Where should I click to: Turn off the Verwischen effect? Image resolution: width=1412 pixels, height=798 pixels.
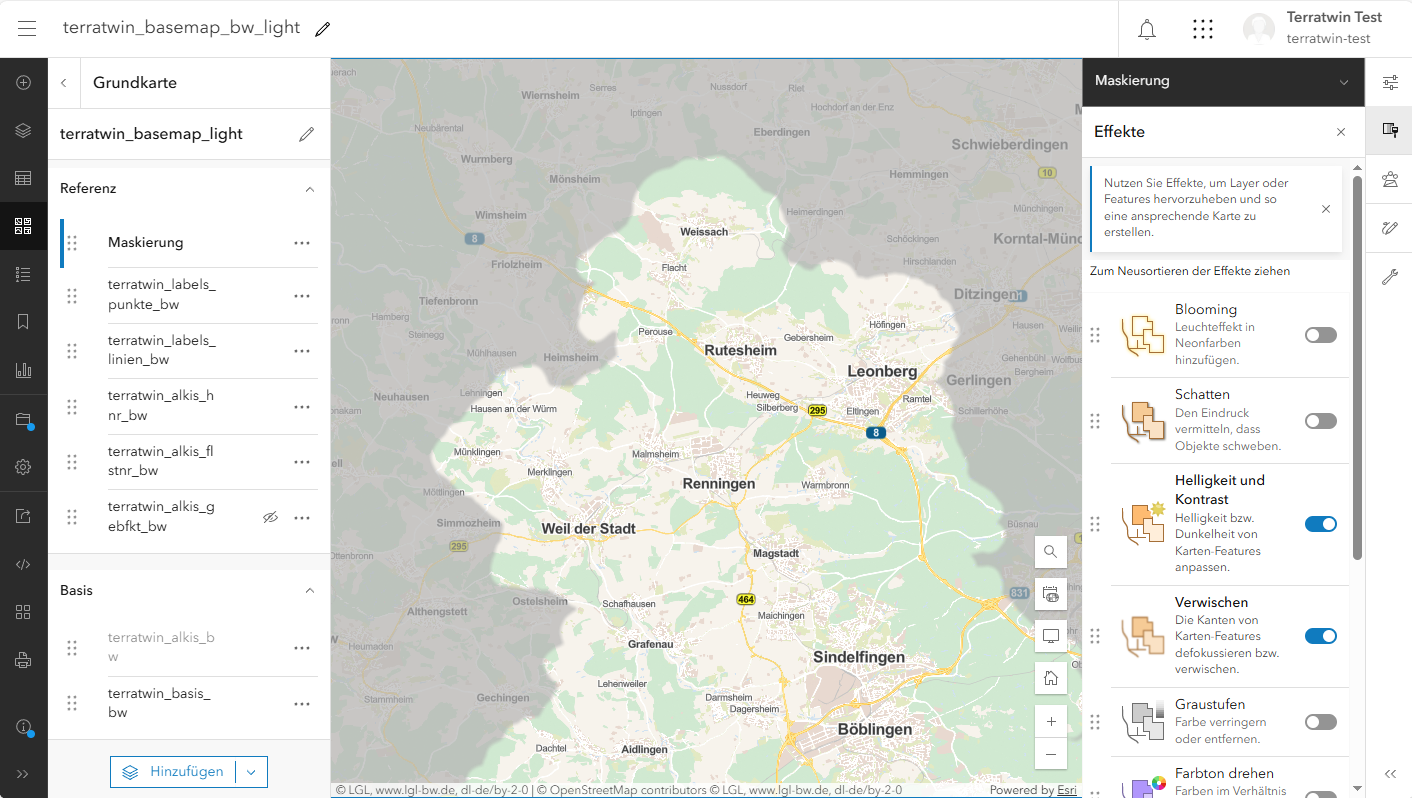pyautogui.click(x=1320, y=636)
